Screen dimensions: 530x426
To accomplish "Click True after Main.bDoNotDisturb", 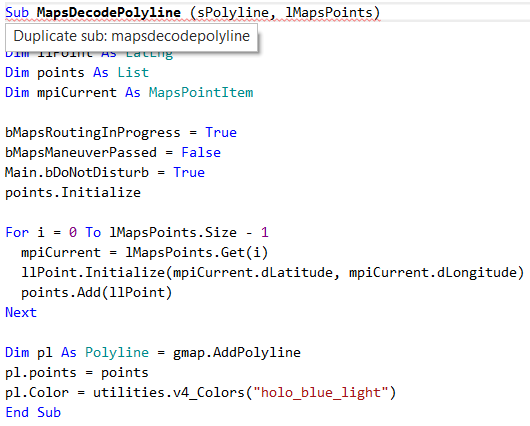I will tap(189, 172).
